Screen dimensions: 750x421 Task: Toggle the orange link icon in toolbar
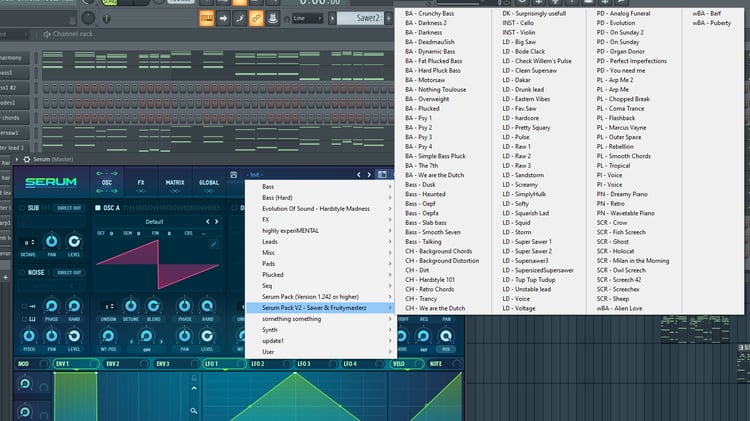point(256,19)
